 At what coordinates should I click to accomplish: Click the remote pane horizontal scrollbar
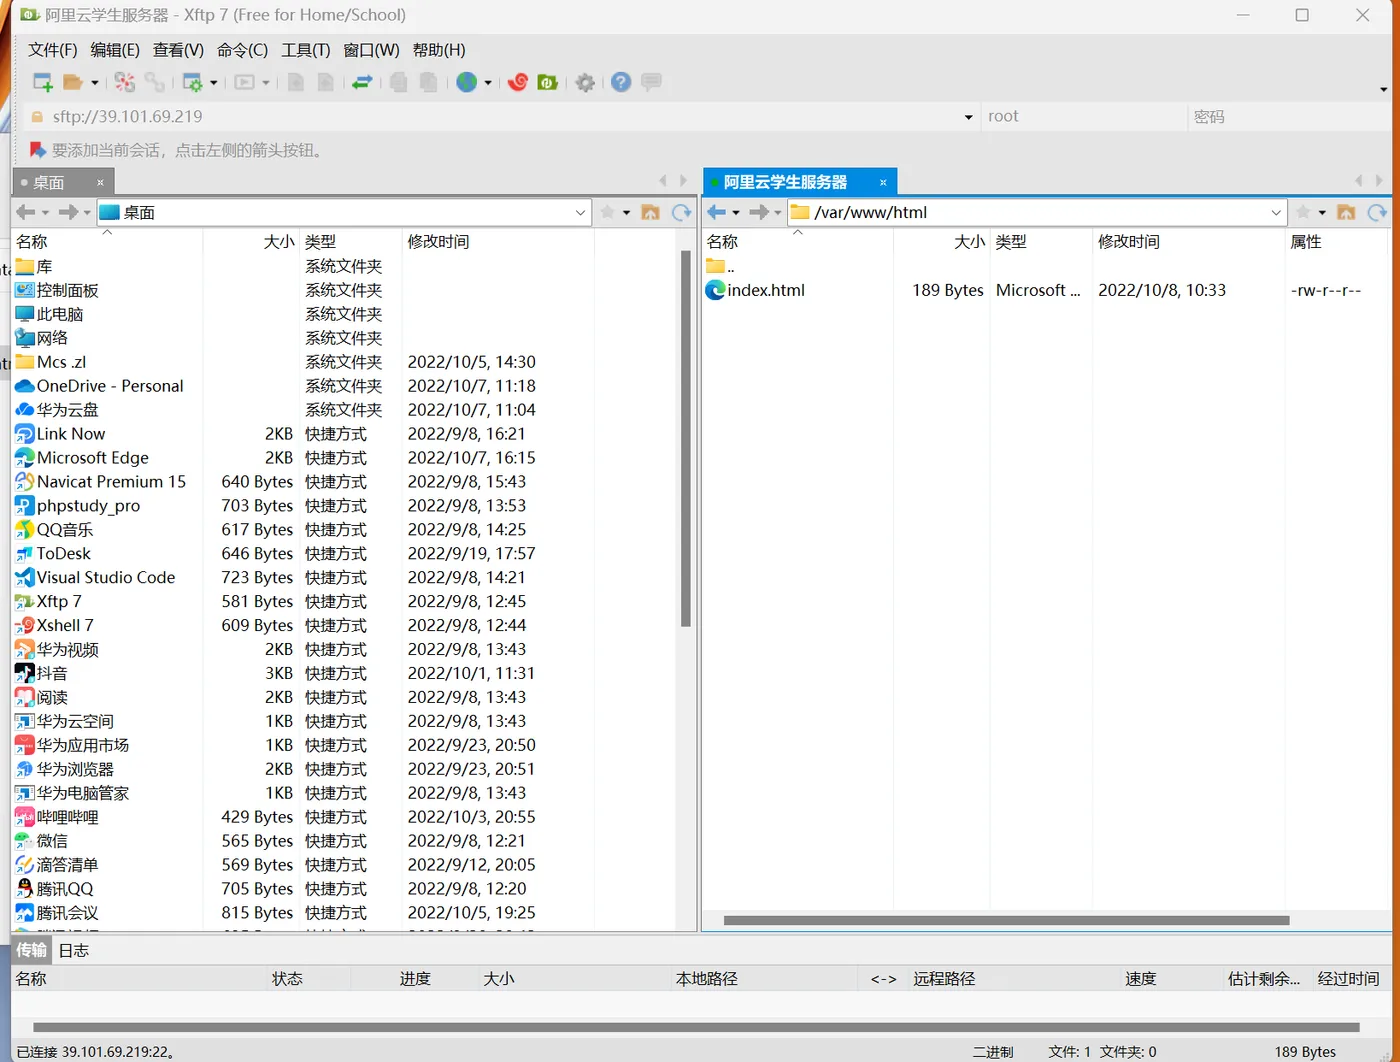[x=1006, y=920]
